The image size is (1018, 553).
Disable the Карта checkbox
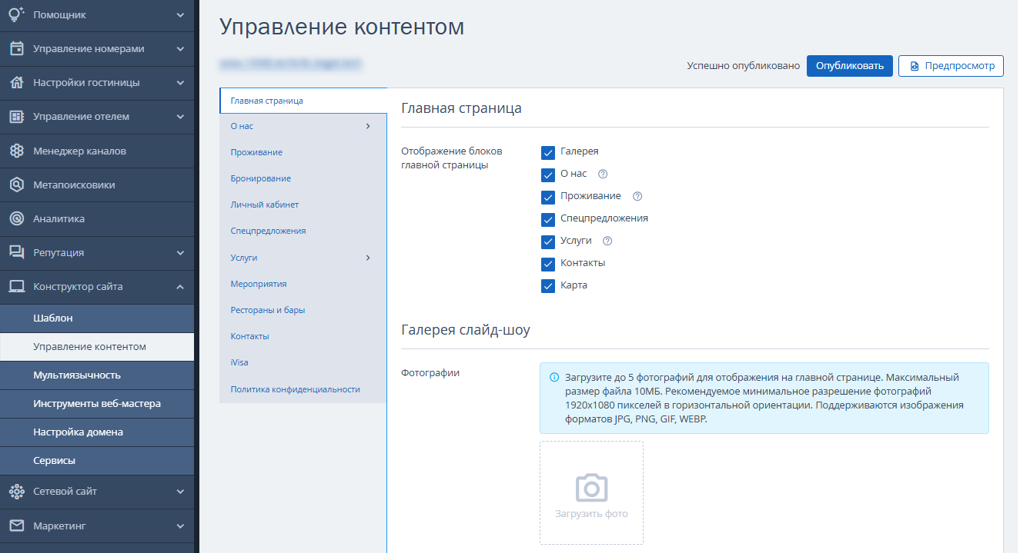click(548, 286)
